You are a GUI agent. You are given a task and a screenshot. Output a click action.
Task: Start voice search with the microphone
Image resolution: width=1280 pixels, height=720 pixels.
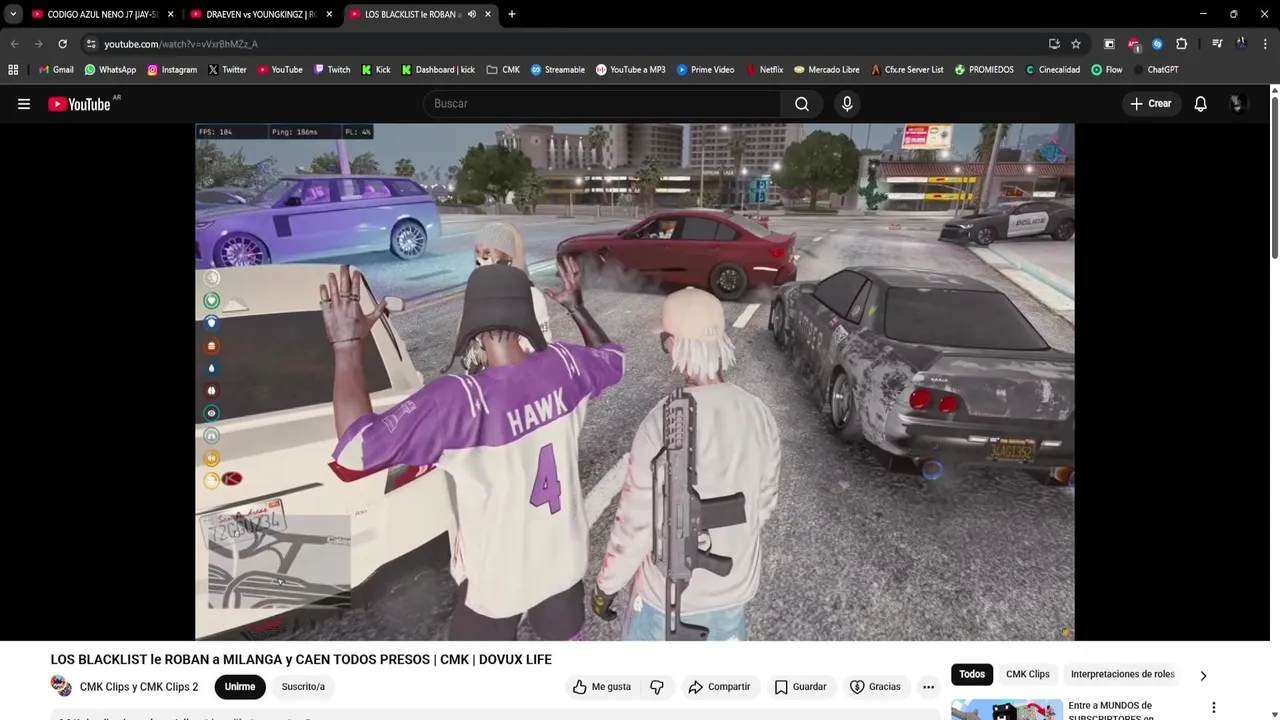[847, 104]
